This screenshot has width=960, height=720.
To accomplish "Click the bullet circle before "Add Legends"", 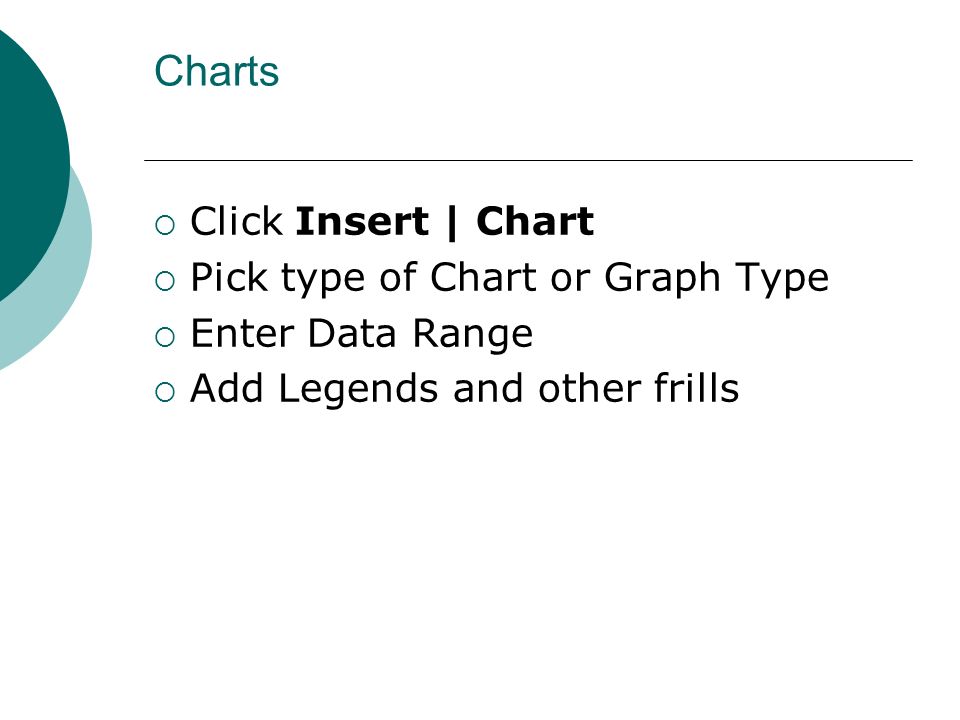I will (165, 392).
